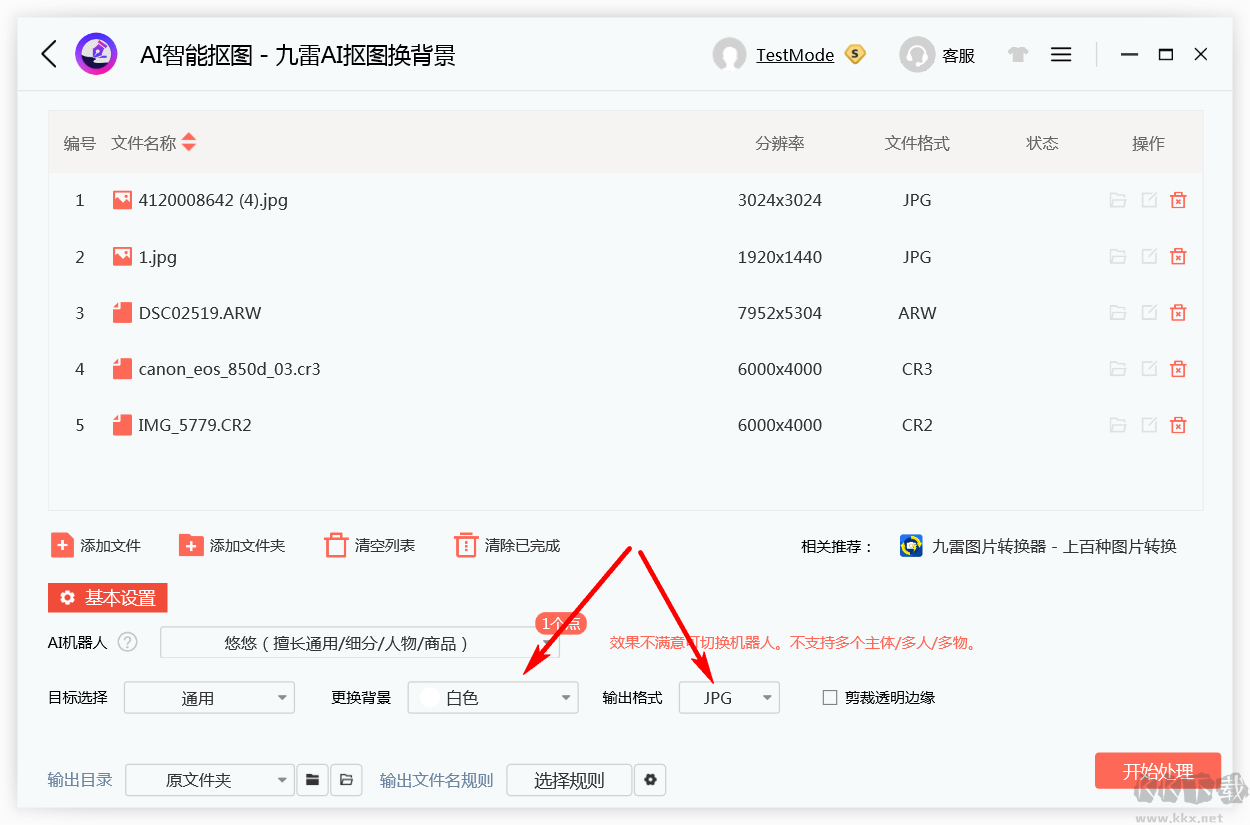Click the white 白色 background color swatch
This screenshot has width=1250, height=825.
tap(430, 697)
